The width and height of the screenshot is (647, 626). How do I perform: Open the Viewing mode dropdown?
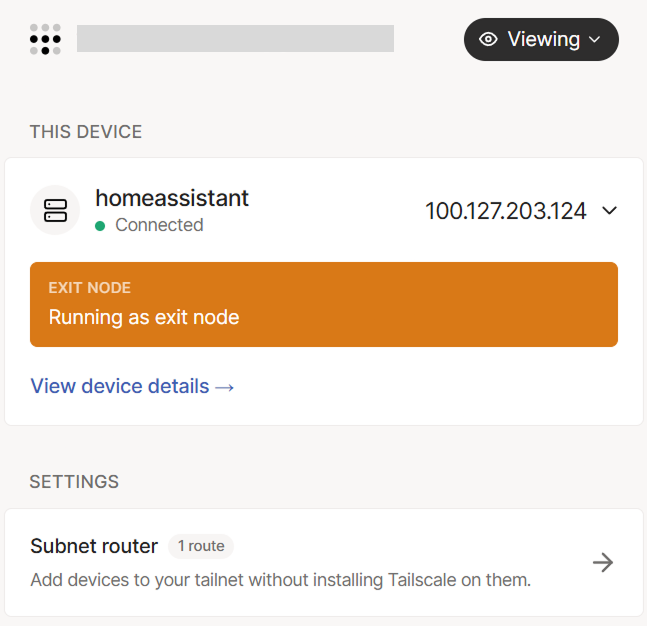[541, 39]
